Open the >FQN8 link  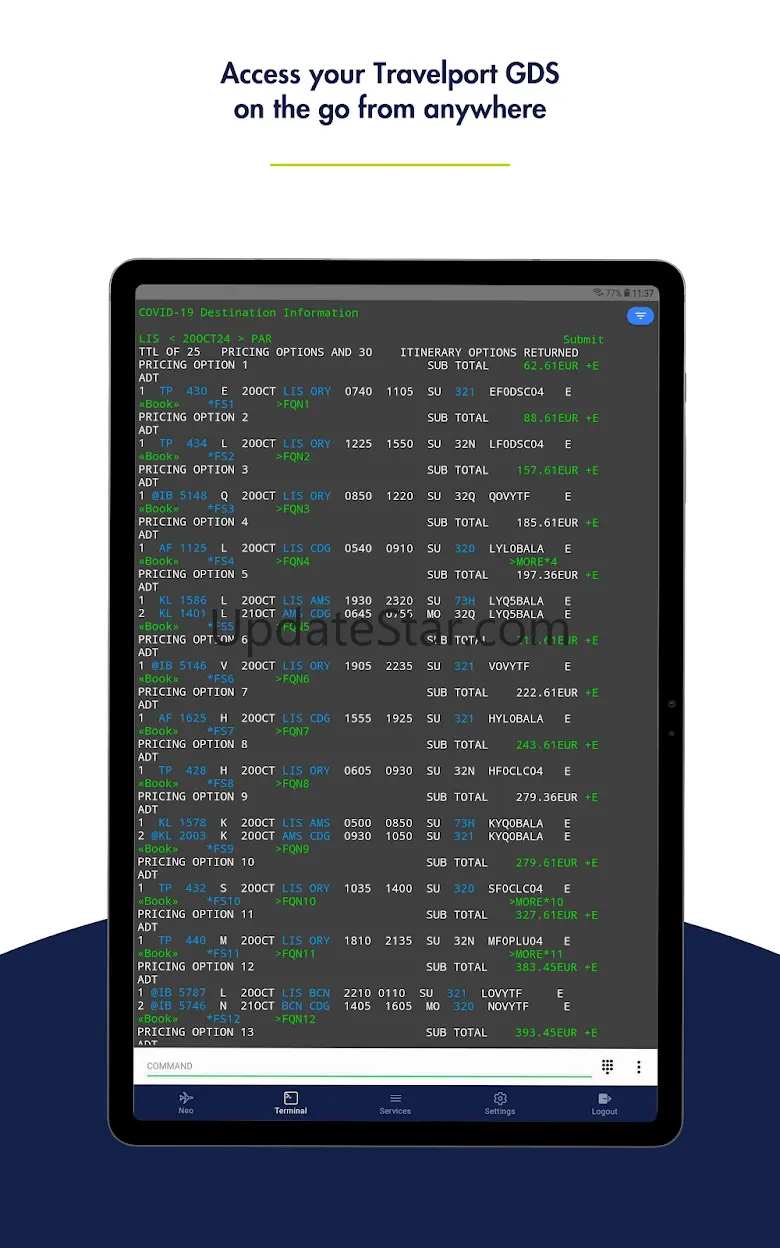pos(293,784)
